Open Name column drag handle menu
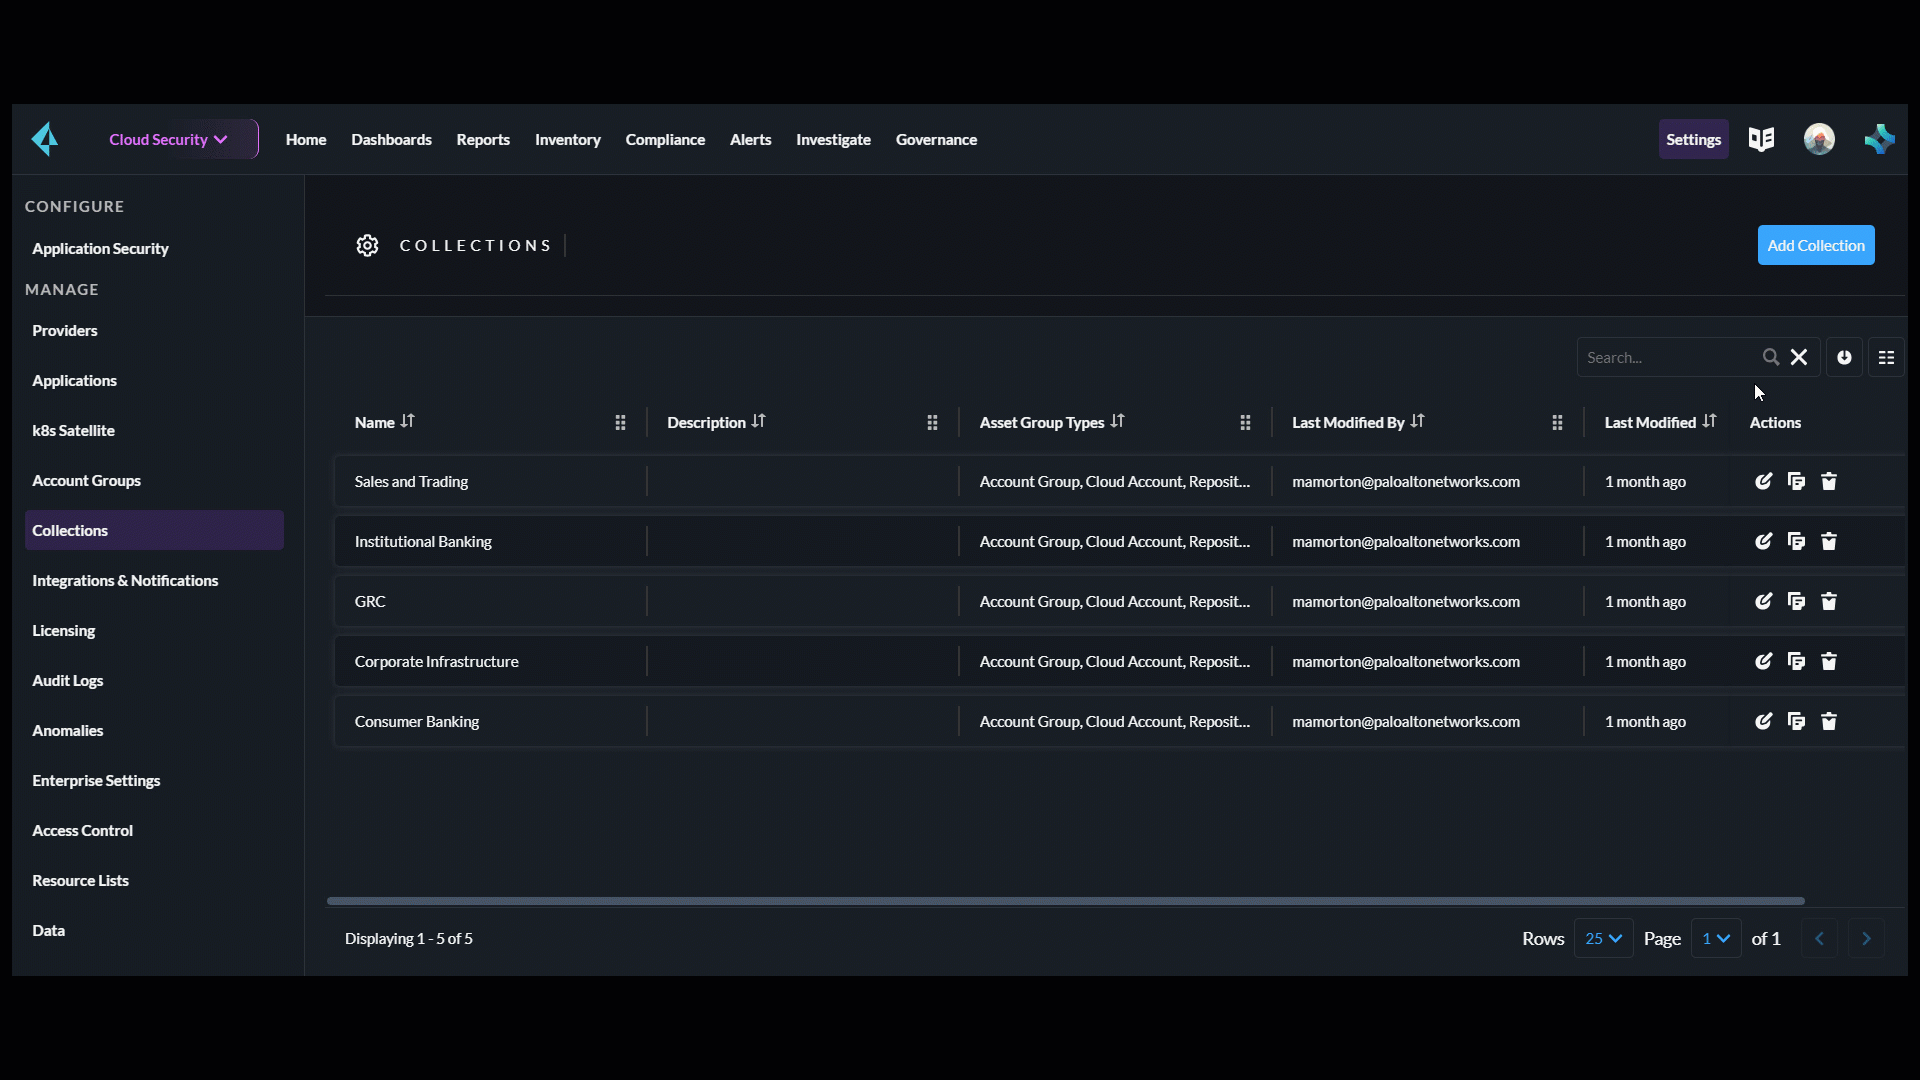Viewport: 1920px width, 1080px height. point(620,423)
